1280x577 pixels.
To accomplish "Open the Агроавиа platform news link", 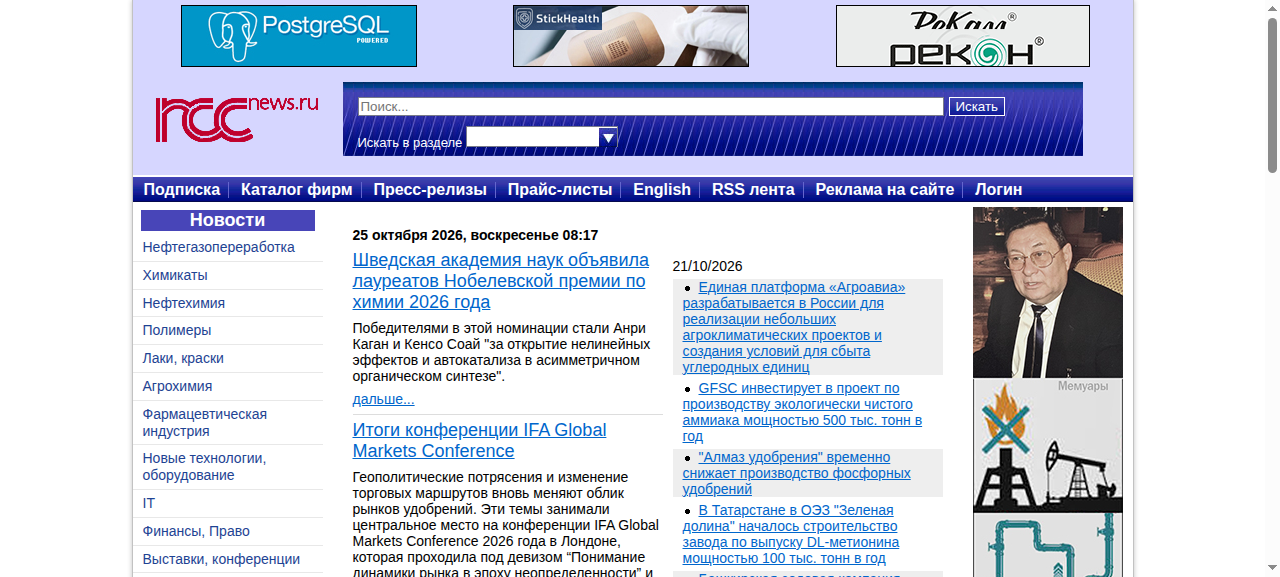I will click(x=794, y=327).
